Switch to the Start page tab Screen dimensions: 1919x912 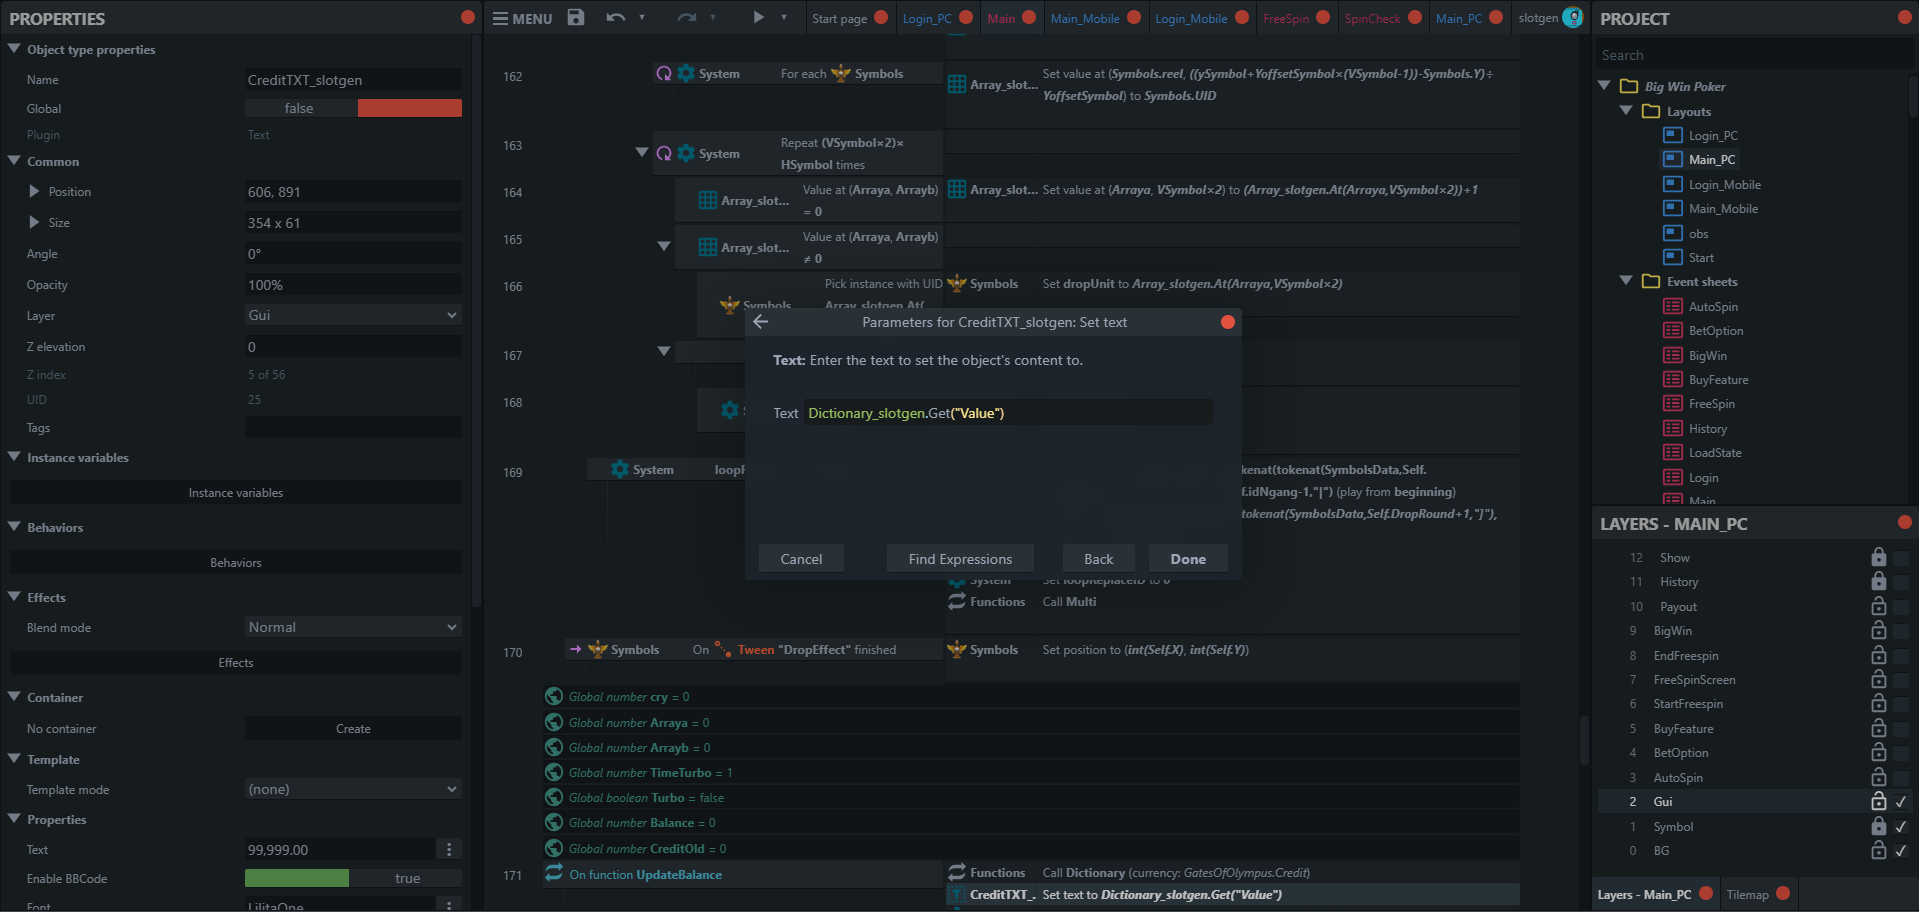(840, 18)
